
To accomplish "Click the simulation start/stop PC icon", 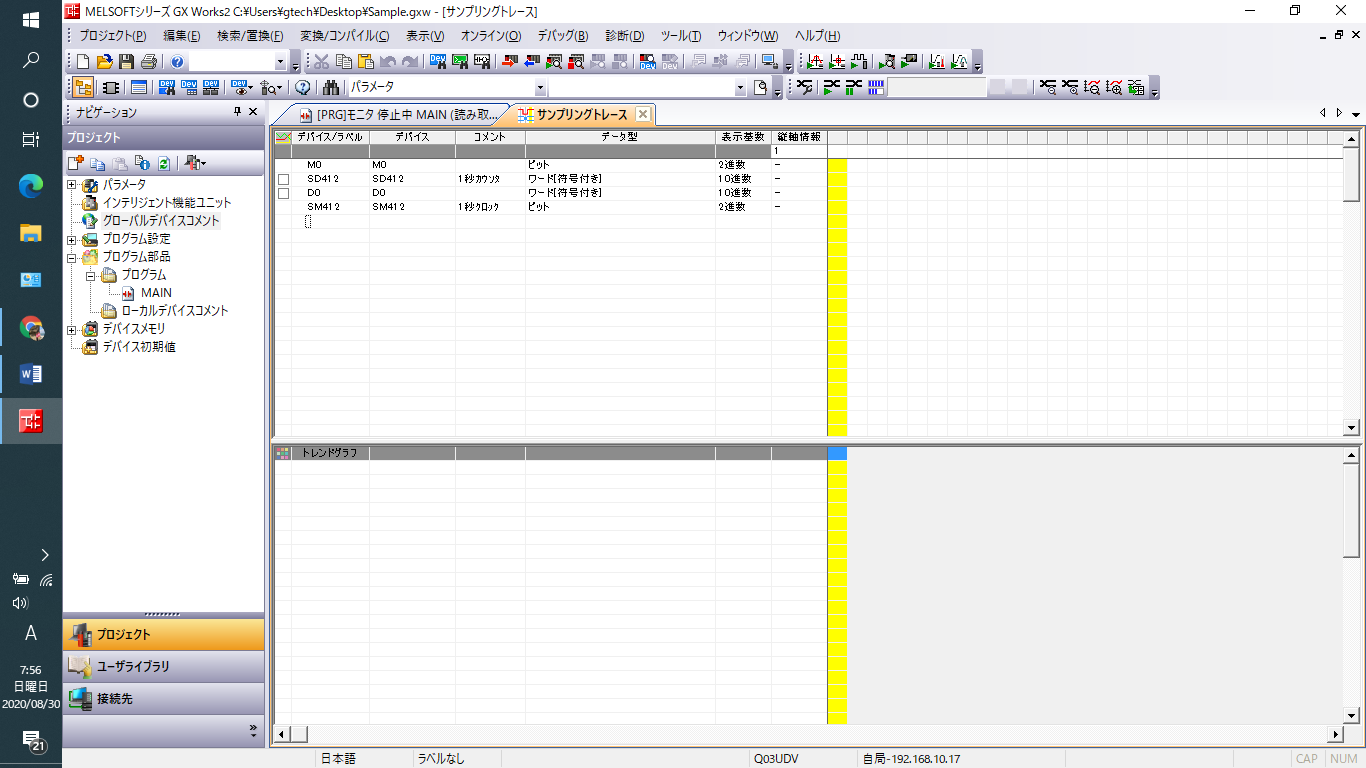I will [x=769, y=61].
